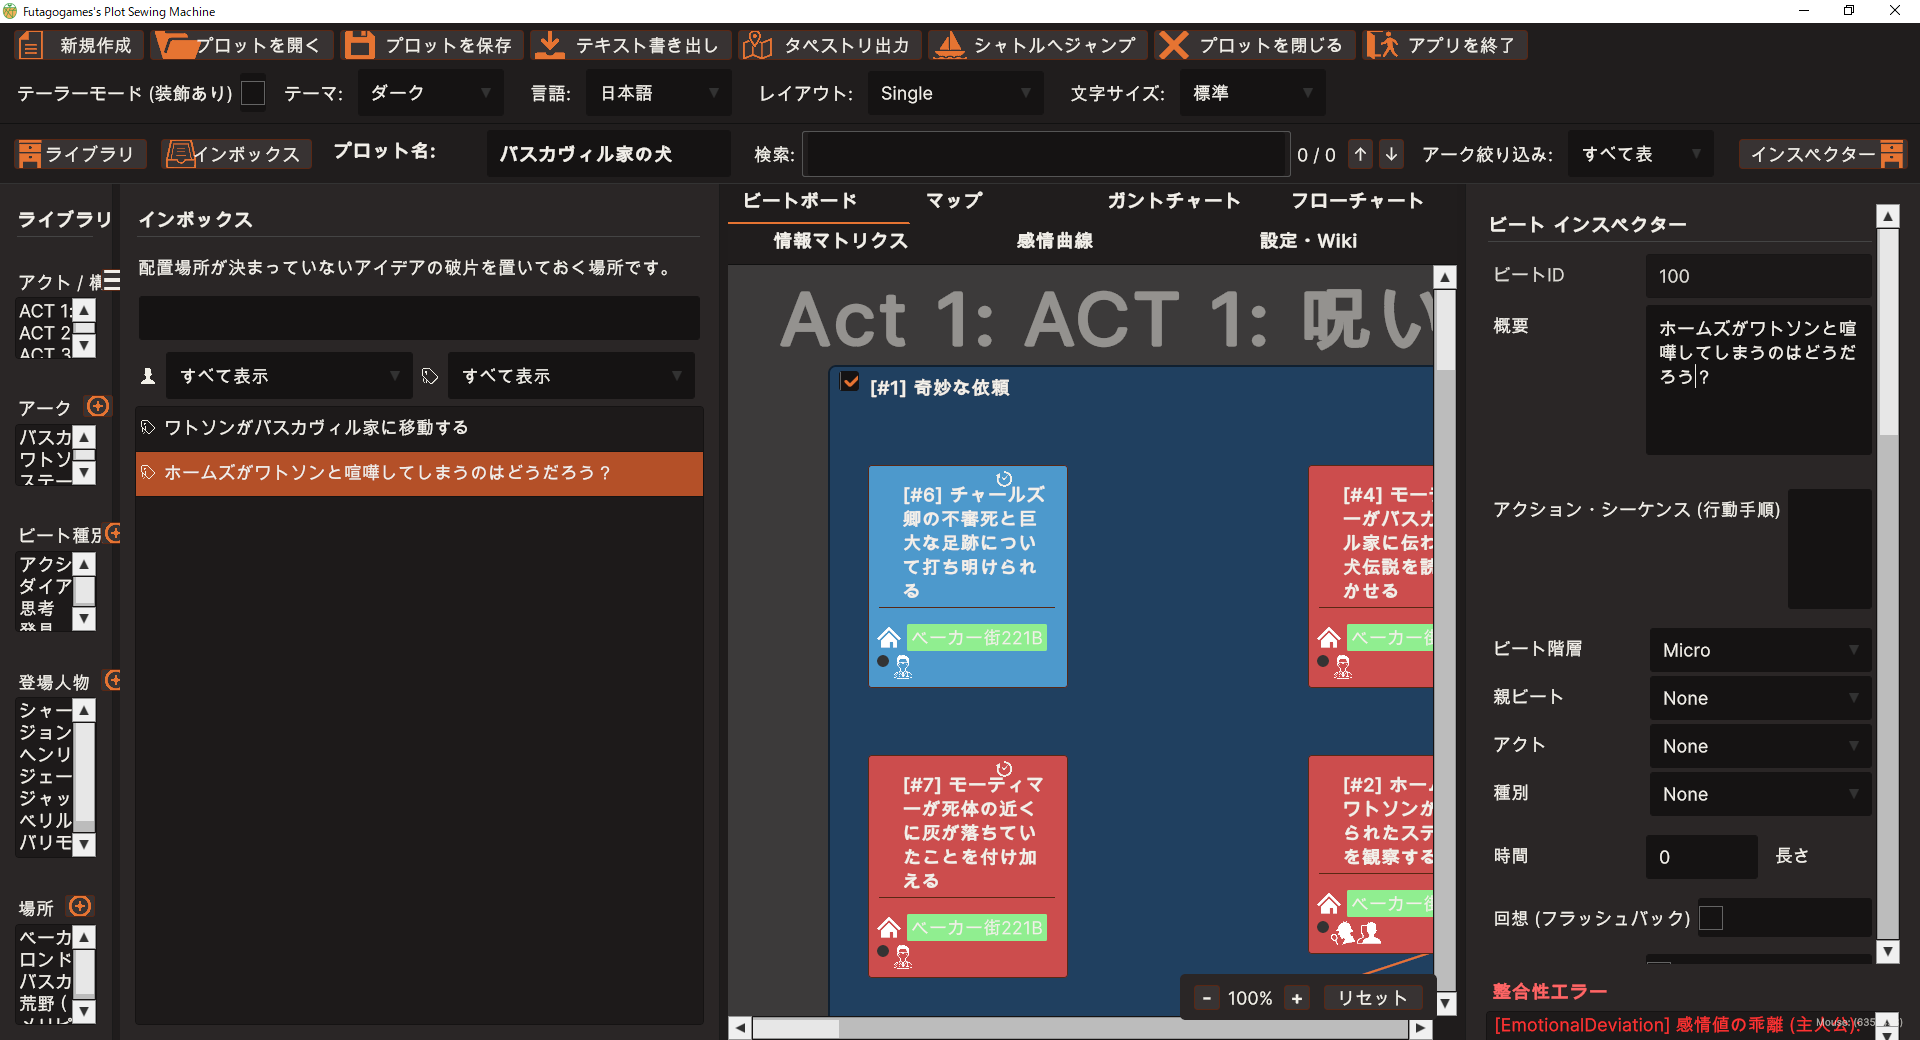Click the アプリを終了 exit icon

click(x=1382, y=45)
